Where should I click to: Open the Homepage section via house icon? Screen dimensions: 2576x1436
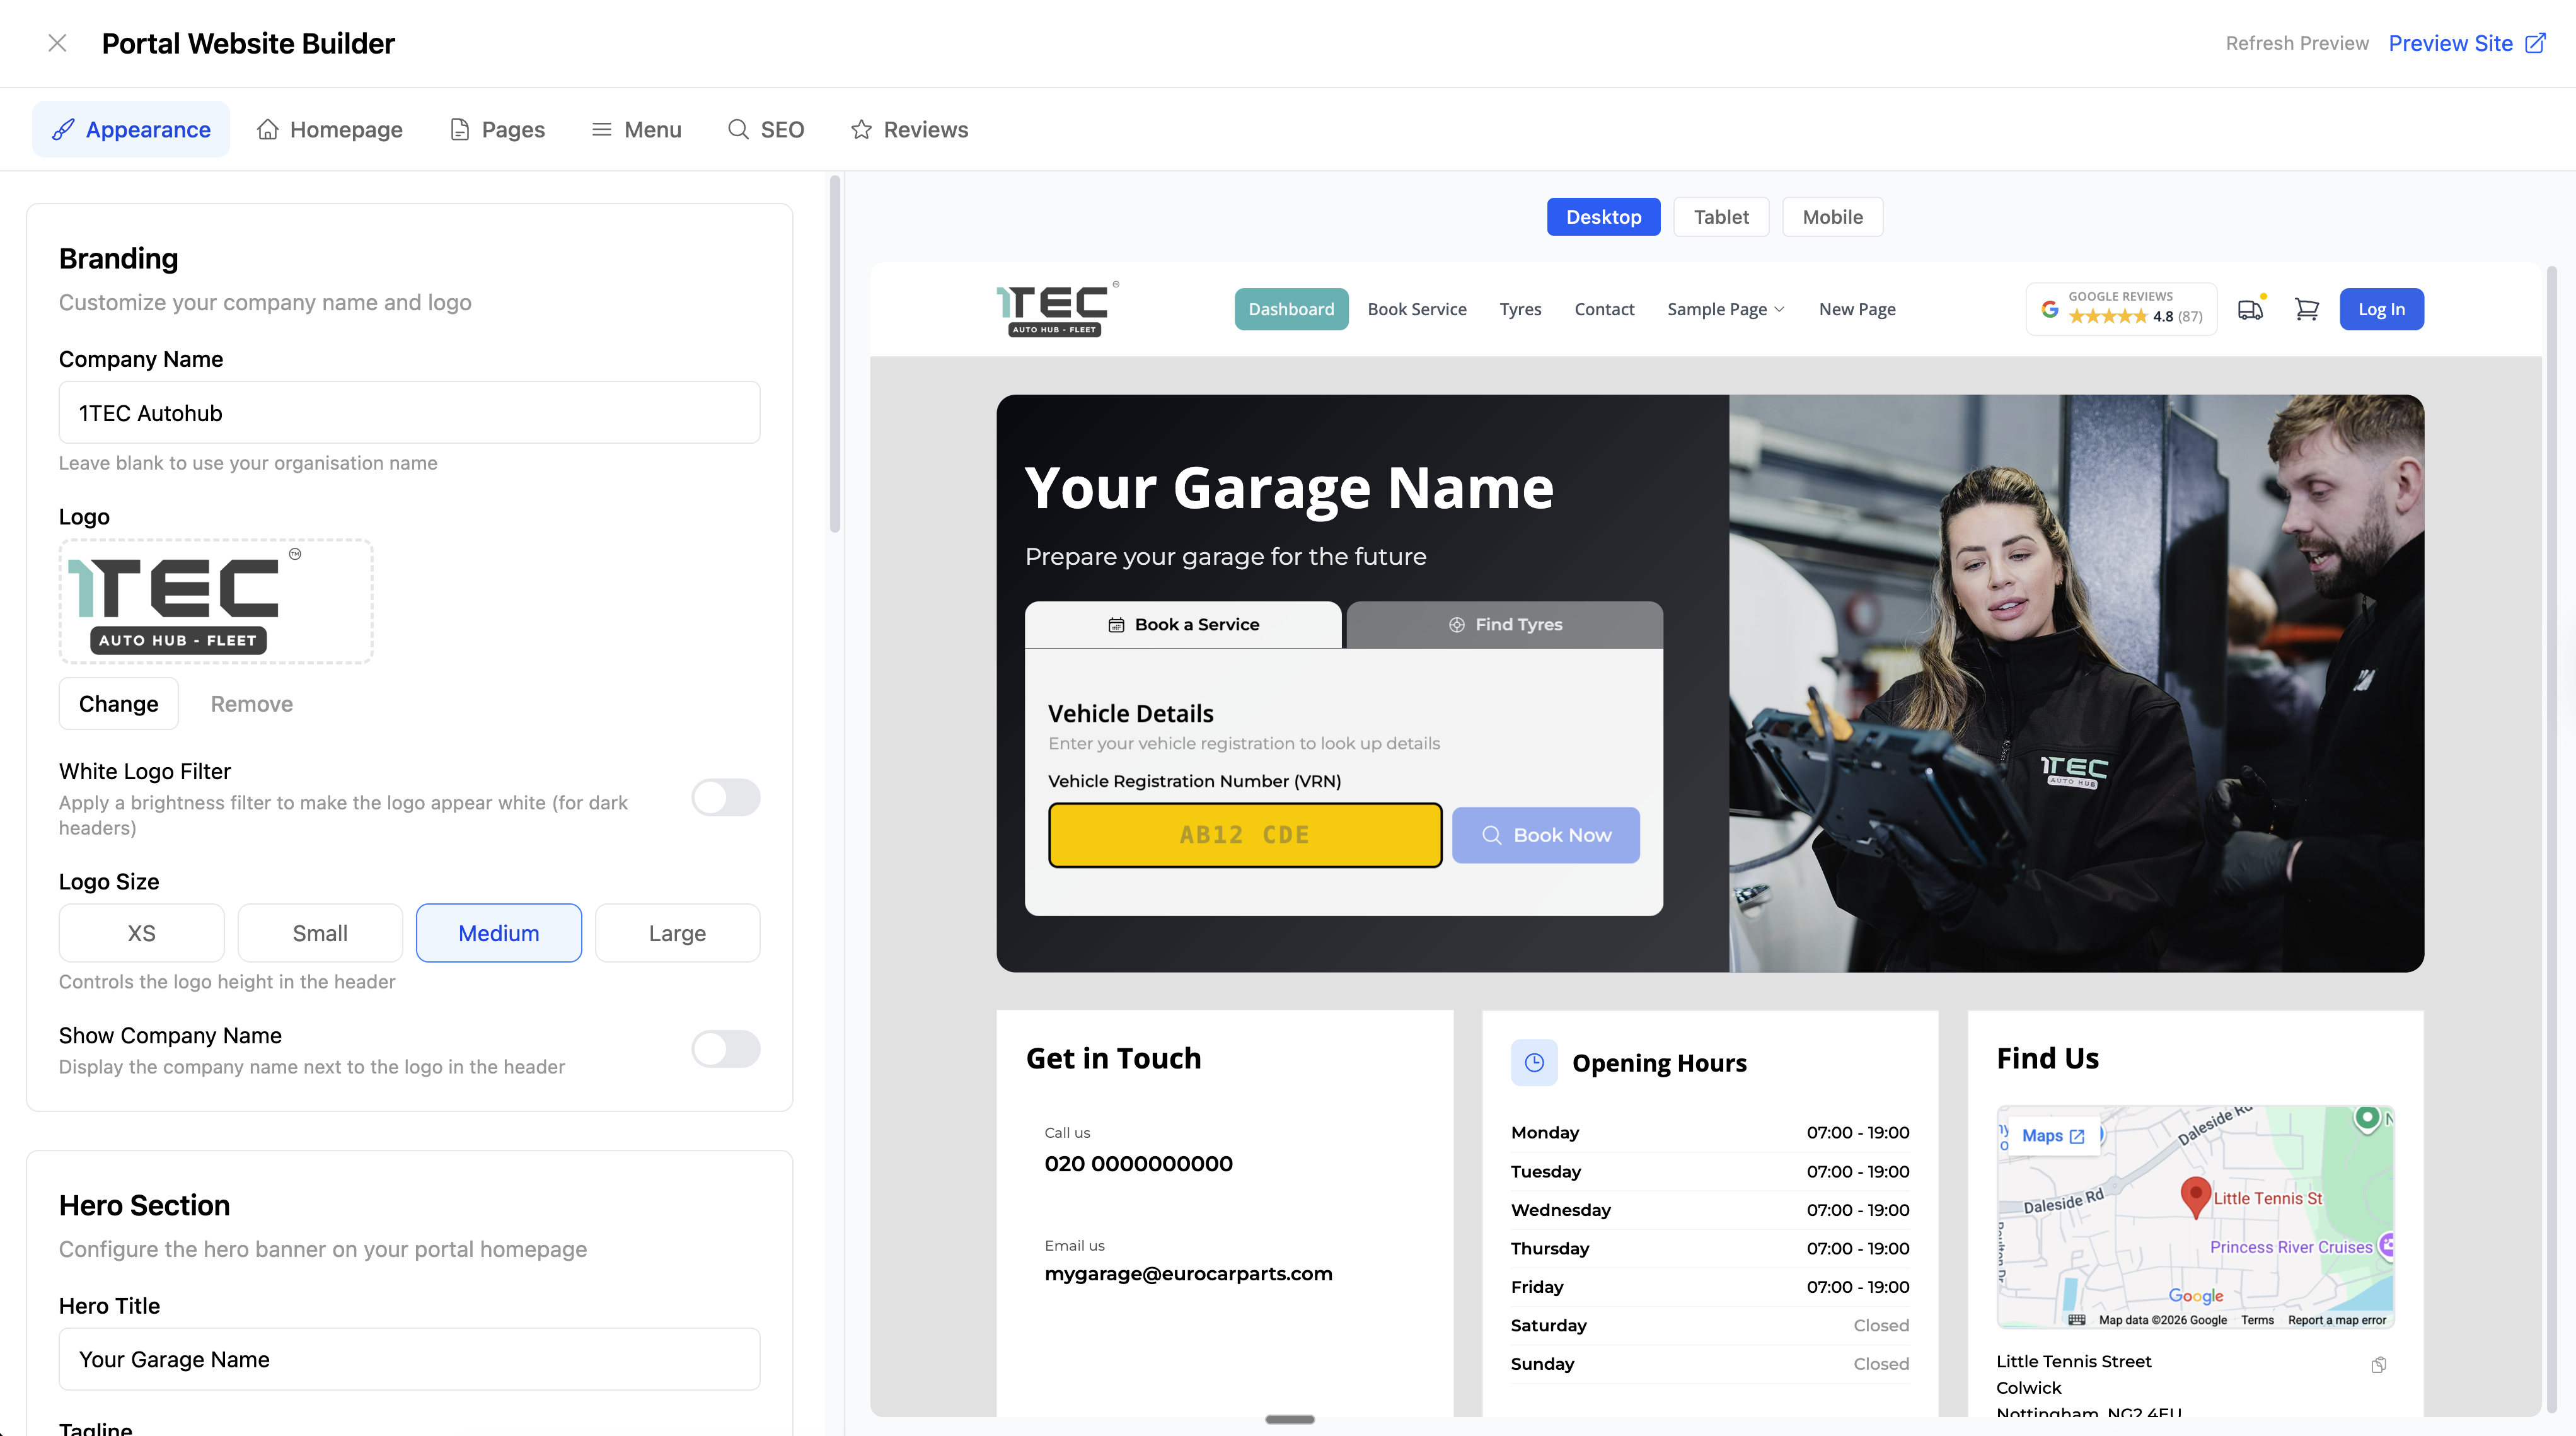point(329,129)
